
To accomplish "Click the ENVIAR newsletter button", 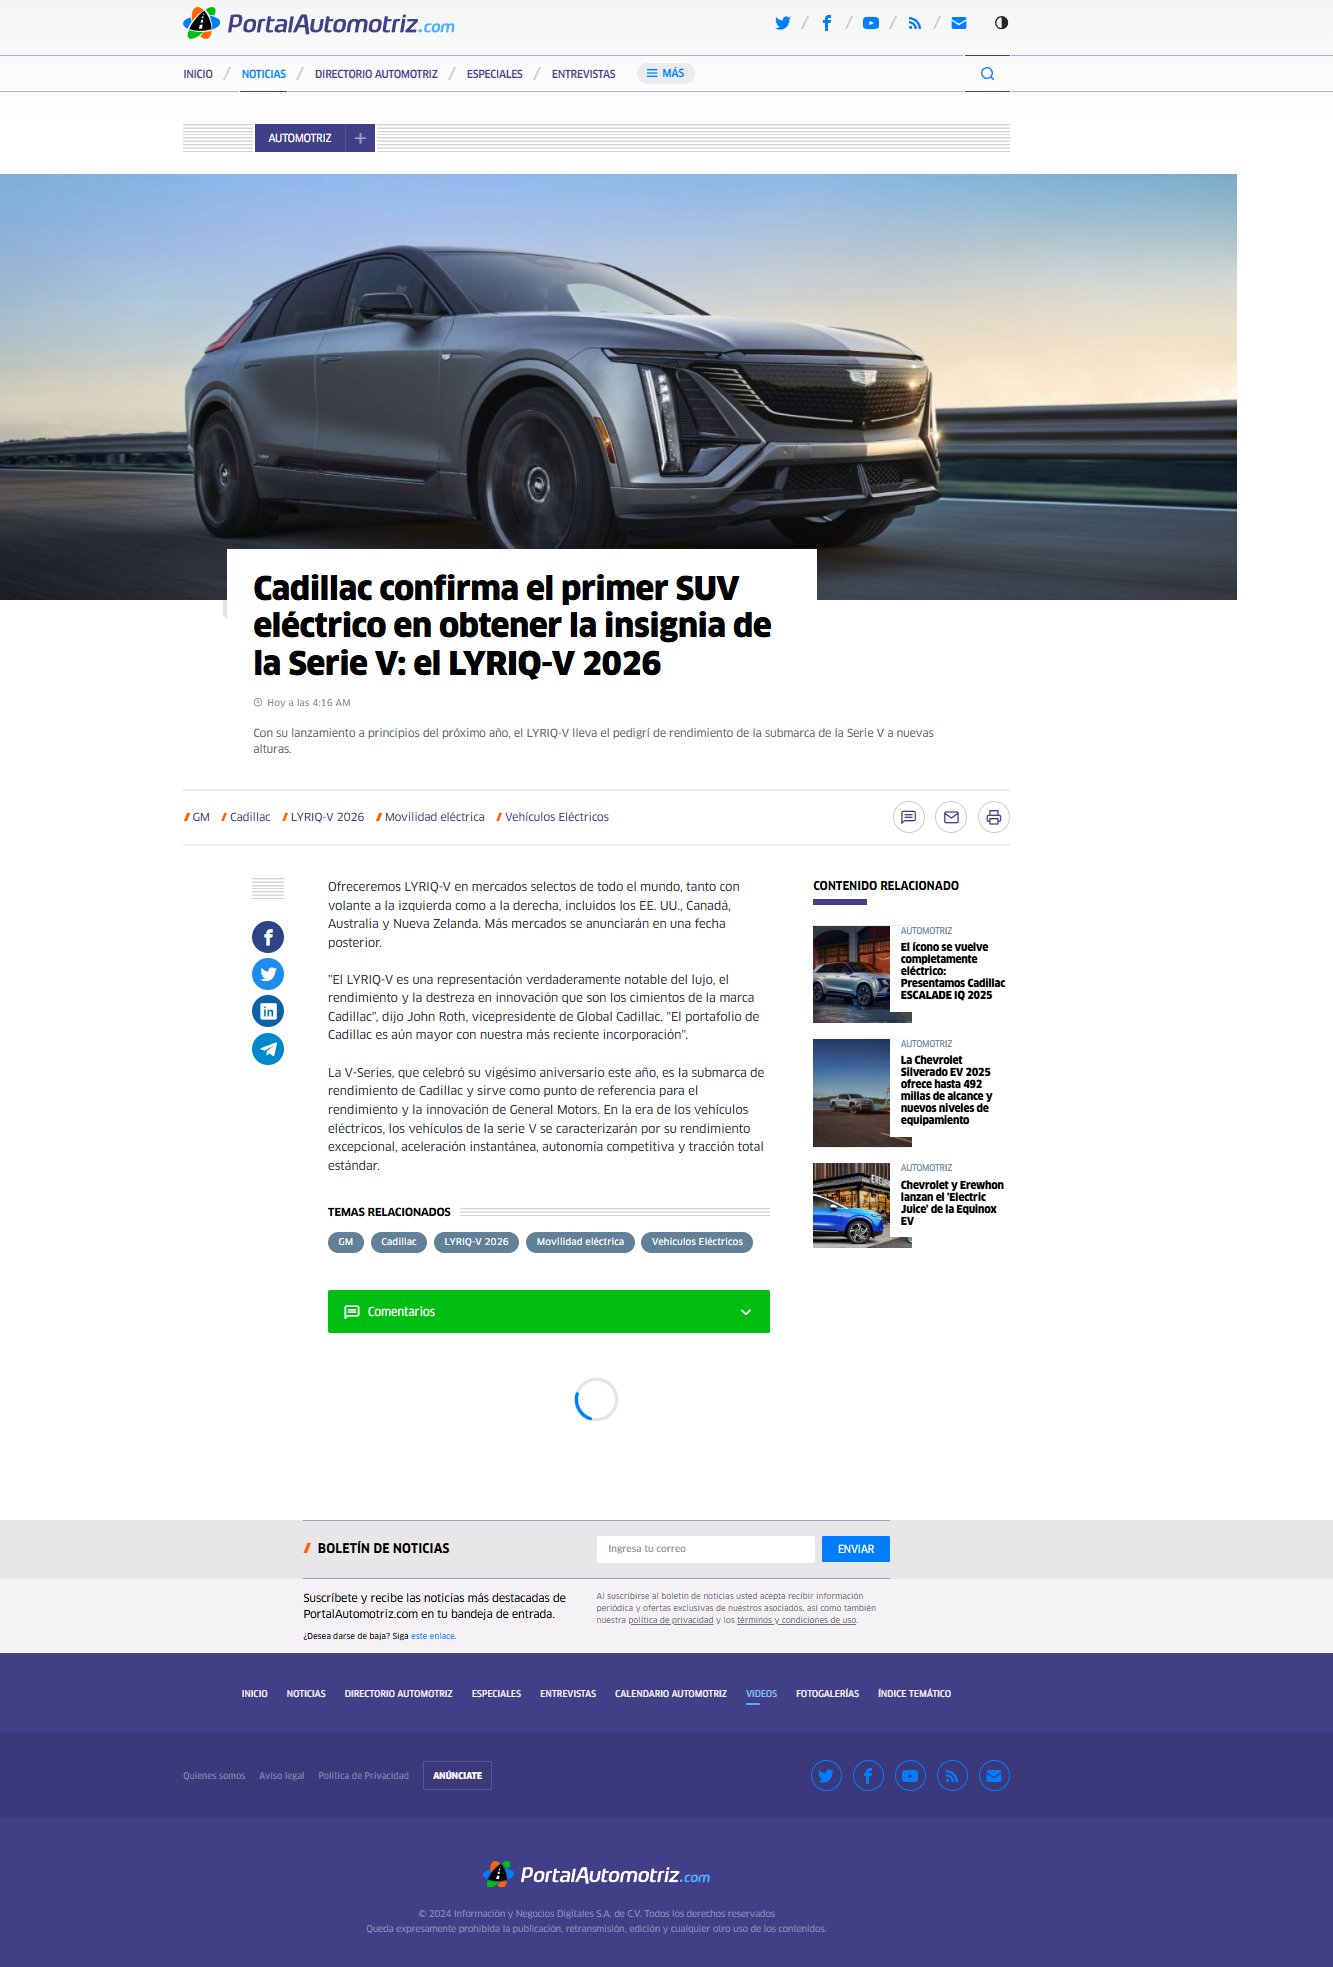I will (x=856, y=1549).
